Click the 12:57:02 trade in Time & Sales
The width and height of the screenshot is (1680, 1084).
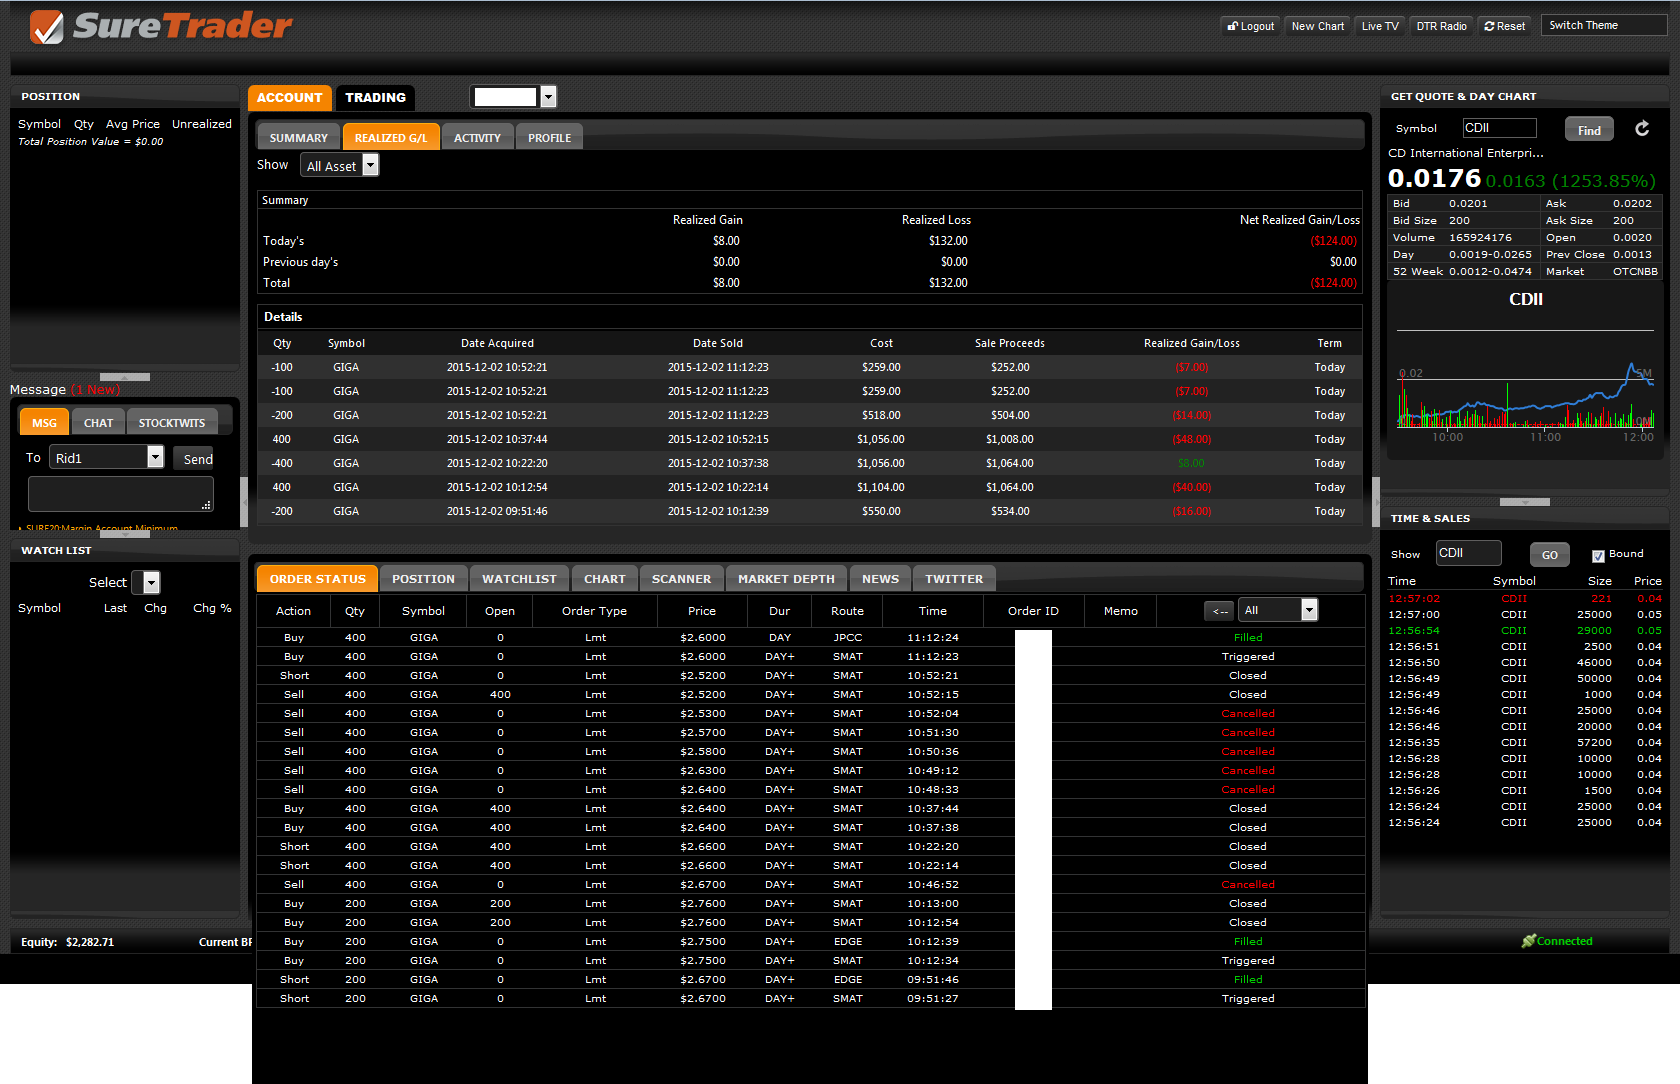1525,599
